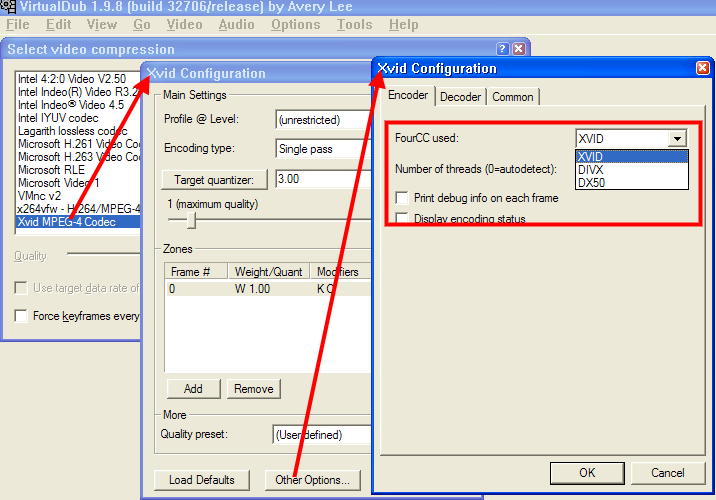Click the Load Defaults button
This screenshot has width=716, height=500.
coord(201,480)
